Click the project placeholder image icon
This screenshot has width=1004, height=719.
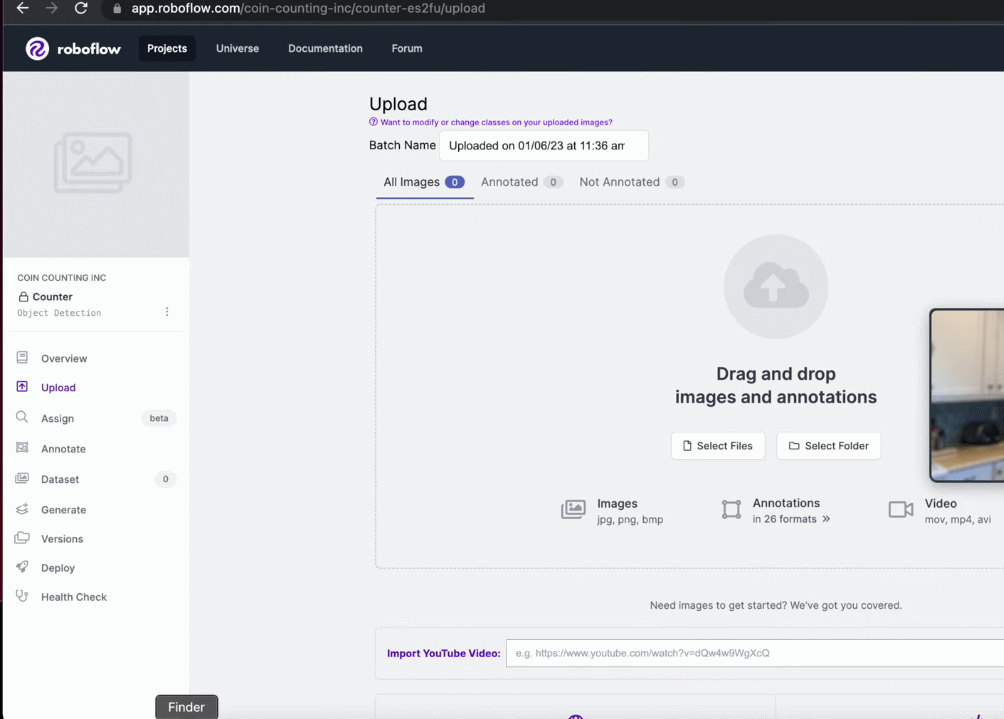pos(93,162)
